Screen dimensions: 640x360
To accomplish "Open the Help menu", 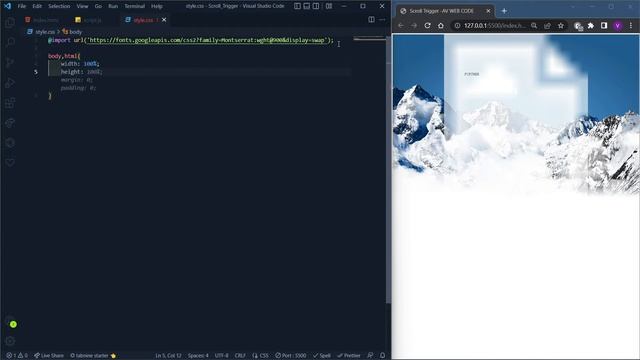I will point(157,6).
